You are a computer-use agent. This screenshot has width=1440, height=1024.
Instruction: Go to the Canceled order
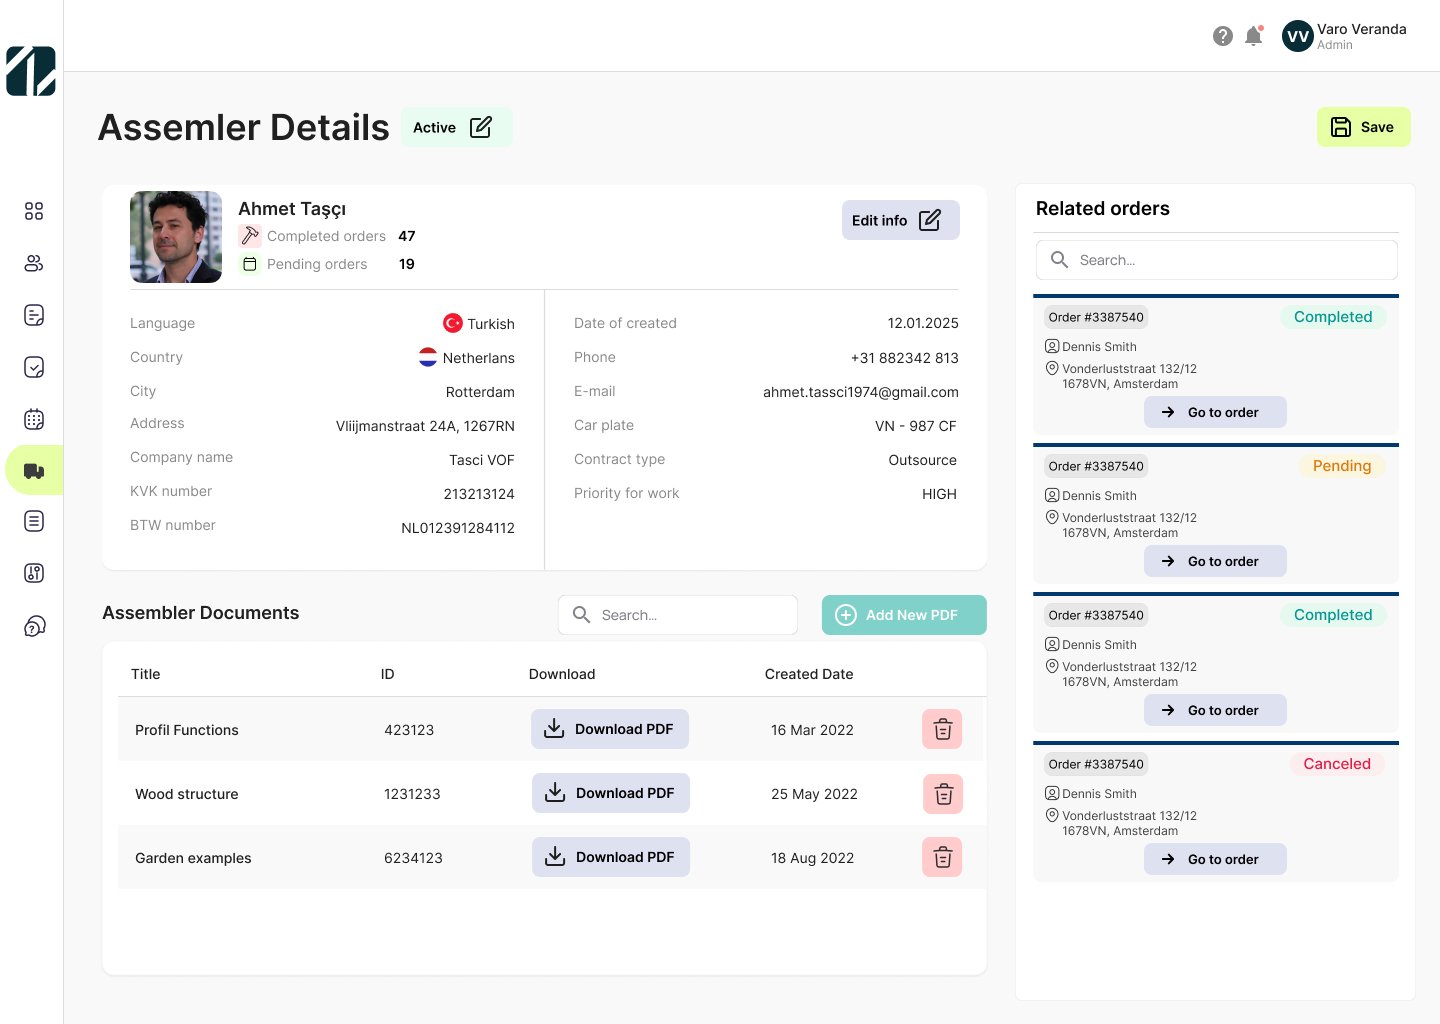point(1215,859)
